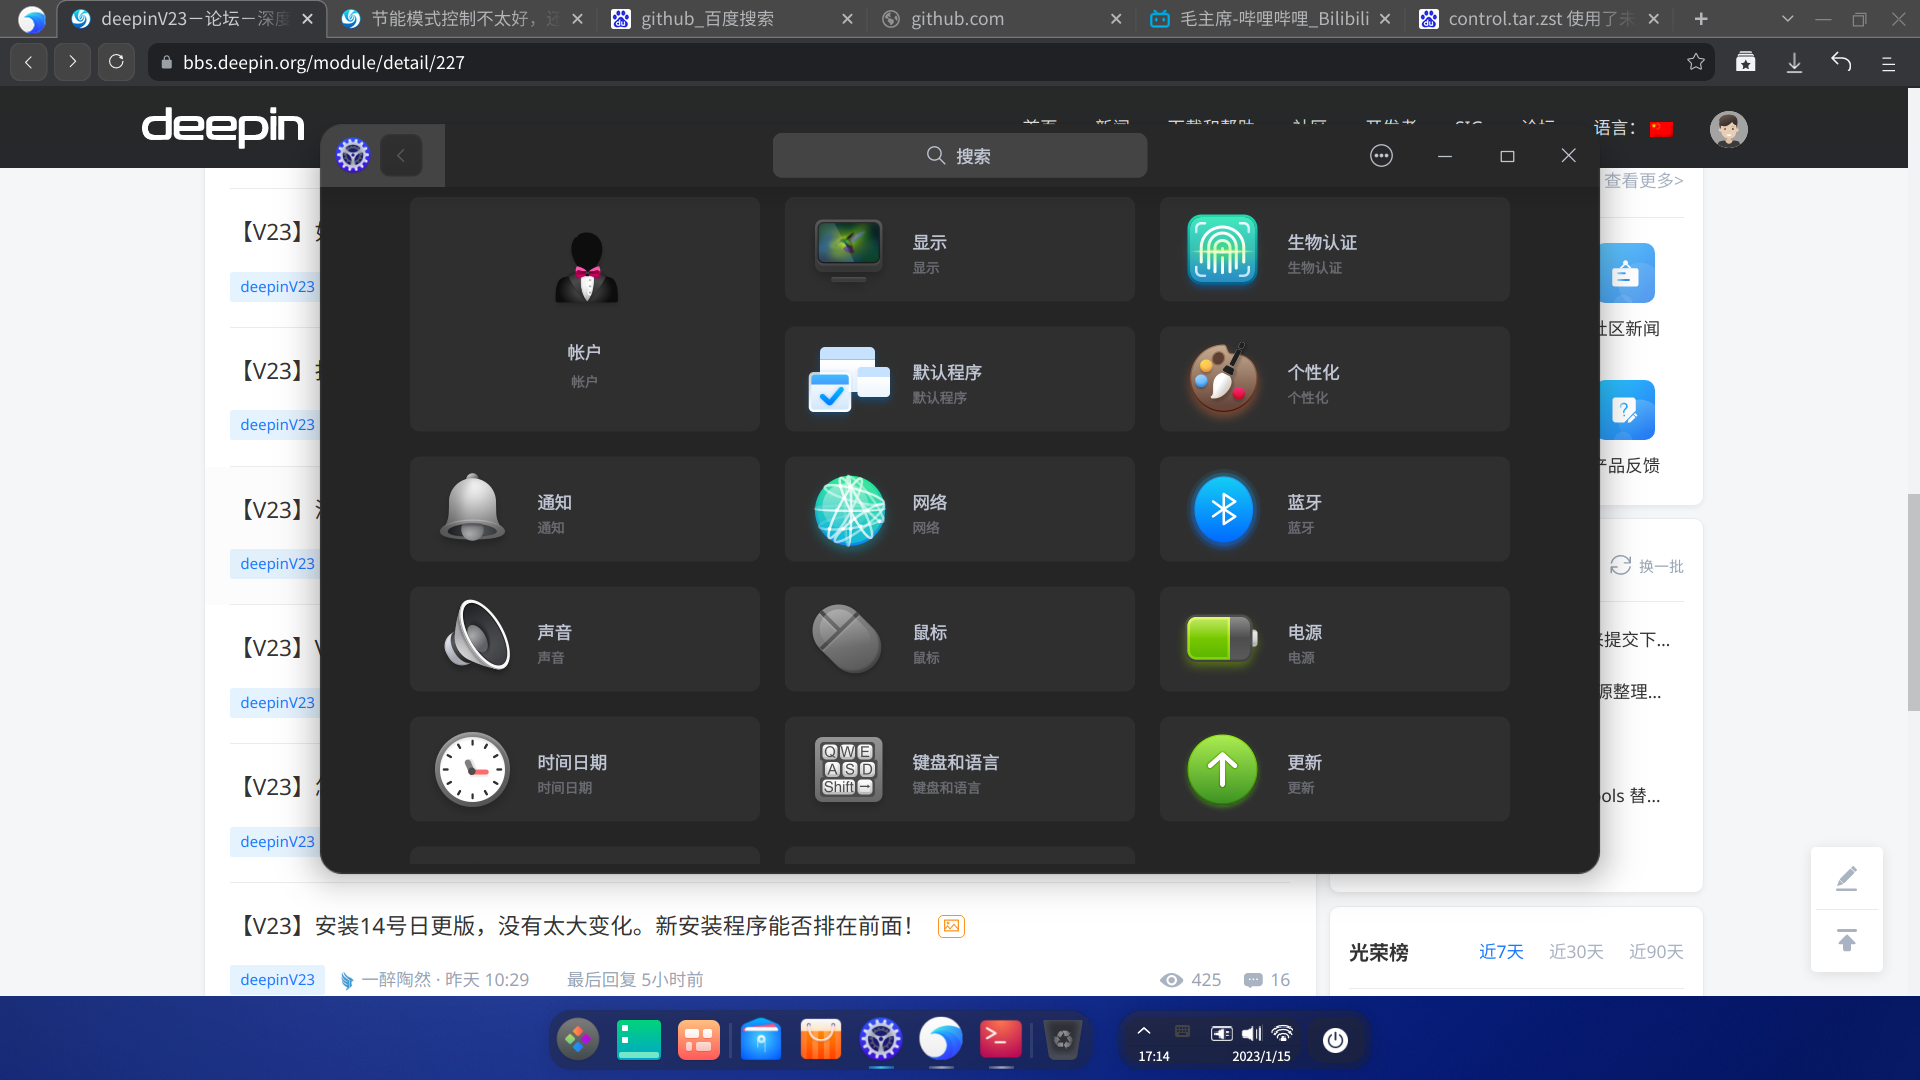This screenshot has height=1080, width=1920.
Task: Open the Bluetooth (蓝牙) settings module
Action: coord(1334,509)
